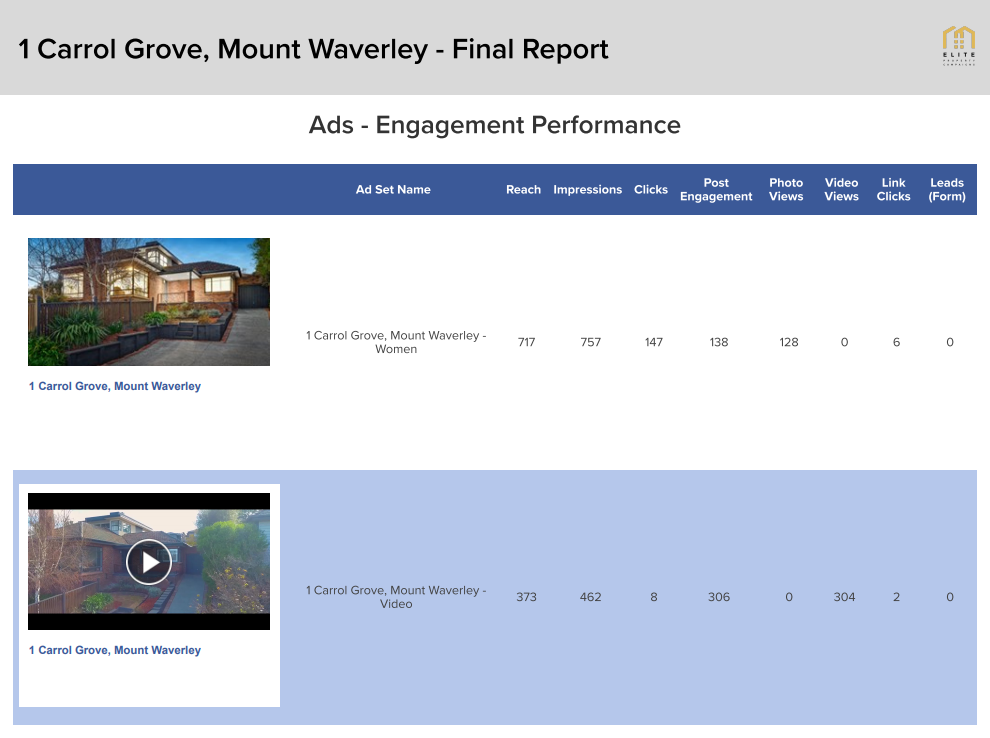Select the Leads (Form) column header
990x738 pixels.
pos(947,190)
